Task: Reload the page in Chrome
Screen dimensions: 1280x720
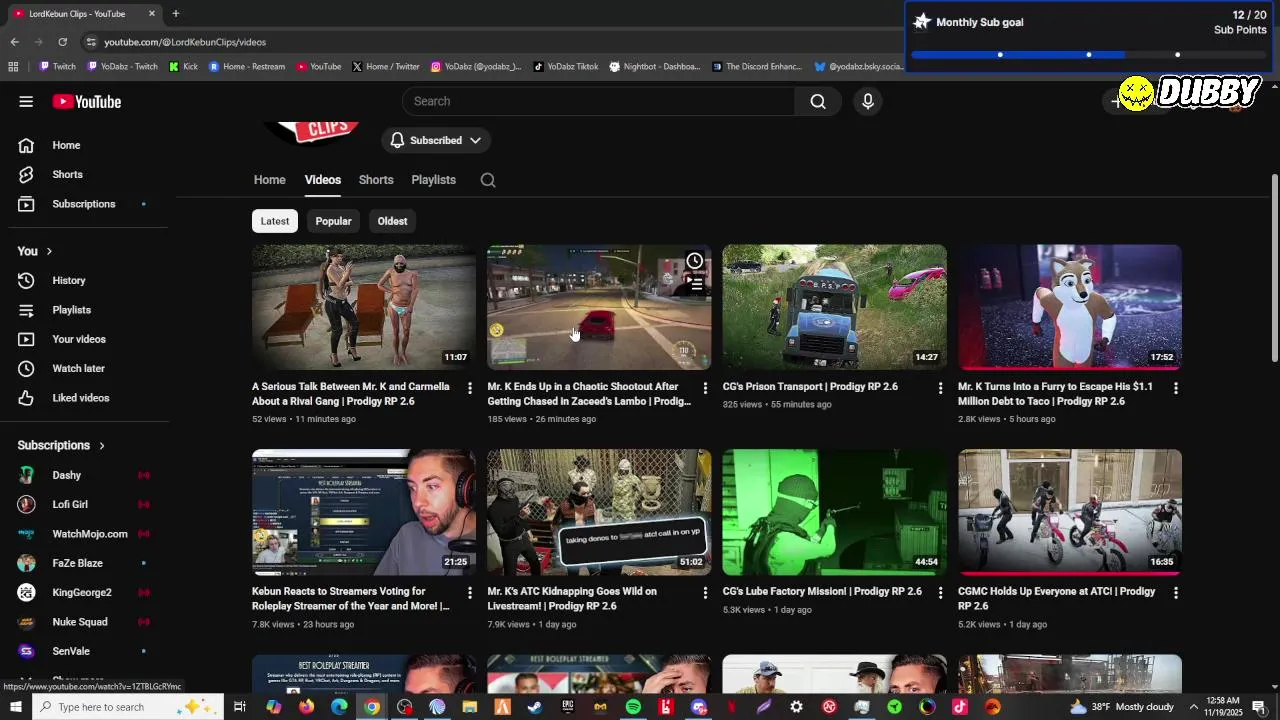Action: coord(62,42)
